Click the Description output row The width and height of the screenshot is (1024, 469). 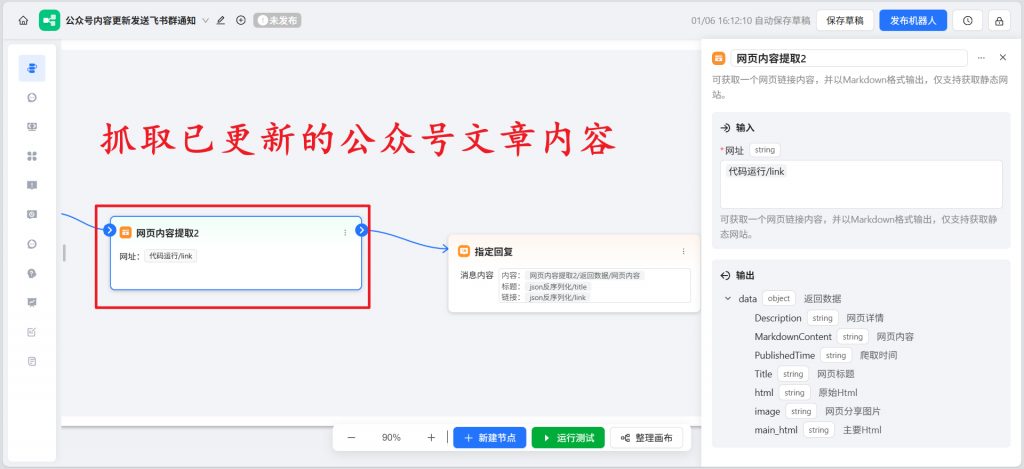coord(819,318)
